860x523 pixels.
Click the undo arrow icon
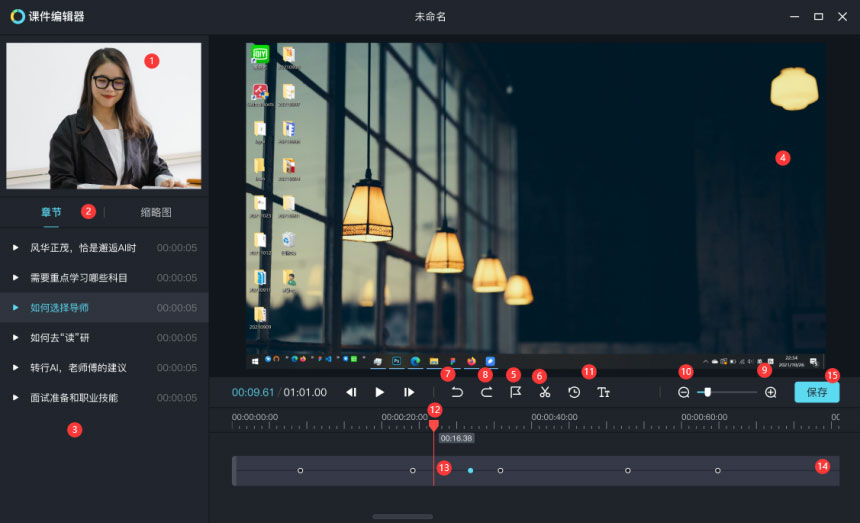457,393
